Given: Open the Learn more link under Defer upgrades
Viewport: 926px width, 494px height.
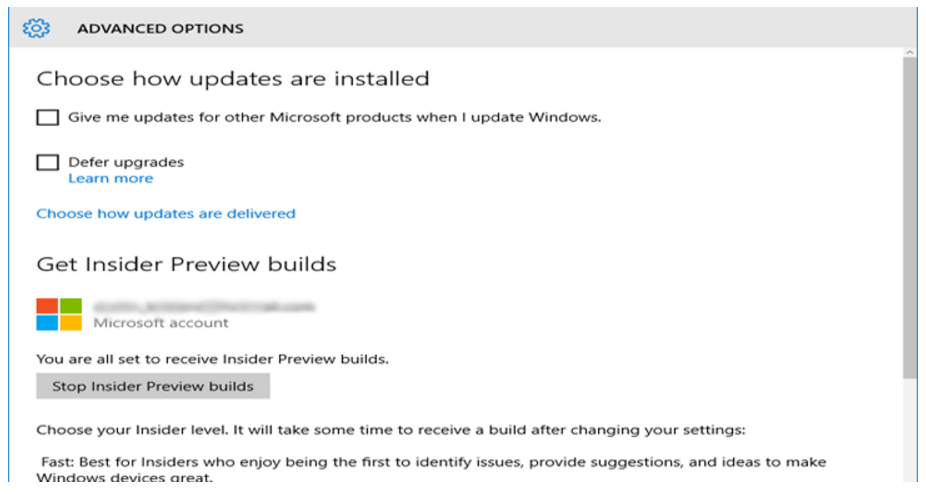Looking at the screenshot, I should tap(110, 178).
